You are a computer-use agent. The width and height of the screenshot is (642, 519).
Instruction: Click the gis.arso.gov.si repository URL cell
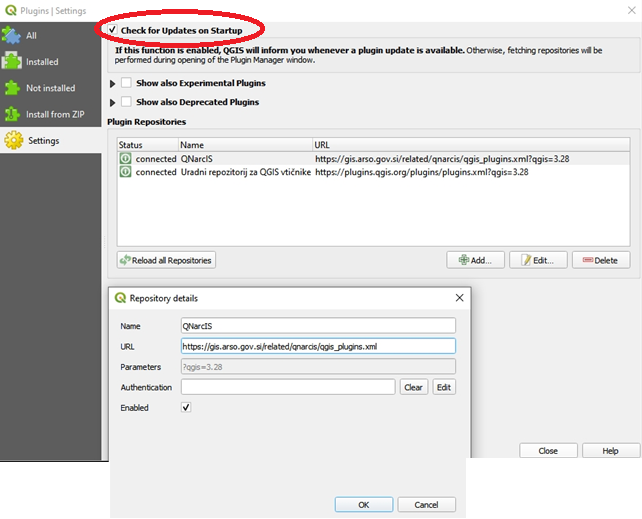point(442,159)
